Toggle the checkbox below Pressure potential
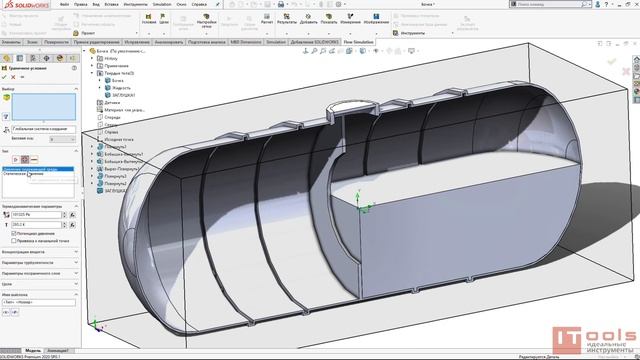Viewport: 640px width, 360px height. point(14,241)
